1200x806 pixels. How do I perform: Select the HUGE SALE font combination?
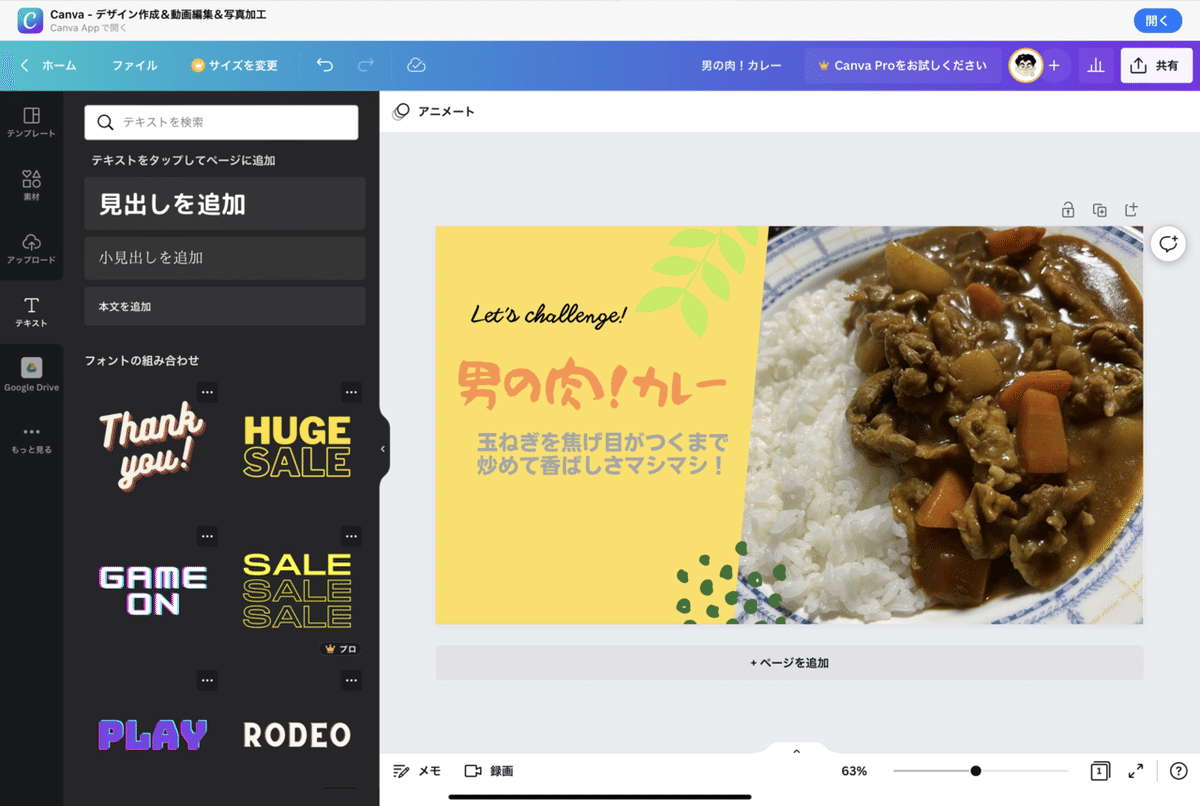click(x=297, y=446)
